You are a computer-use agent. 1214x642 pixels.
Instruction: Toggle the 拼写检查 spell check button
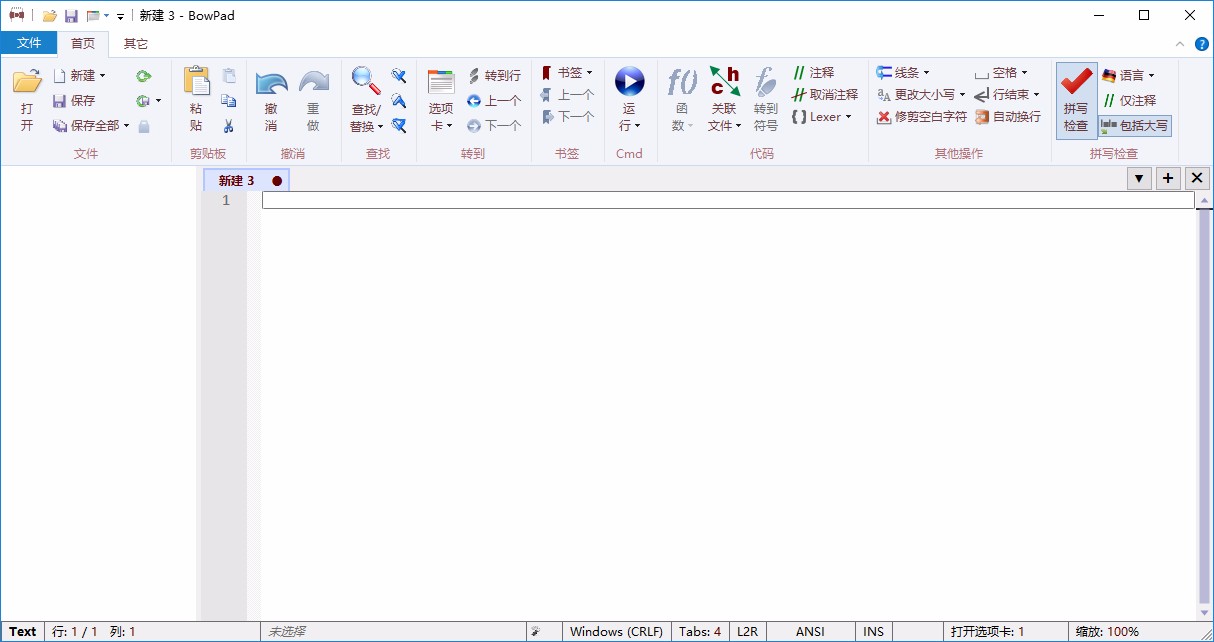[x=1076, y=99]
